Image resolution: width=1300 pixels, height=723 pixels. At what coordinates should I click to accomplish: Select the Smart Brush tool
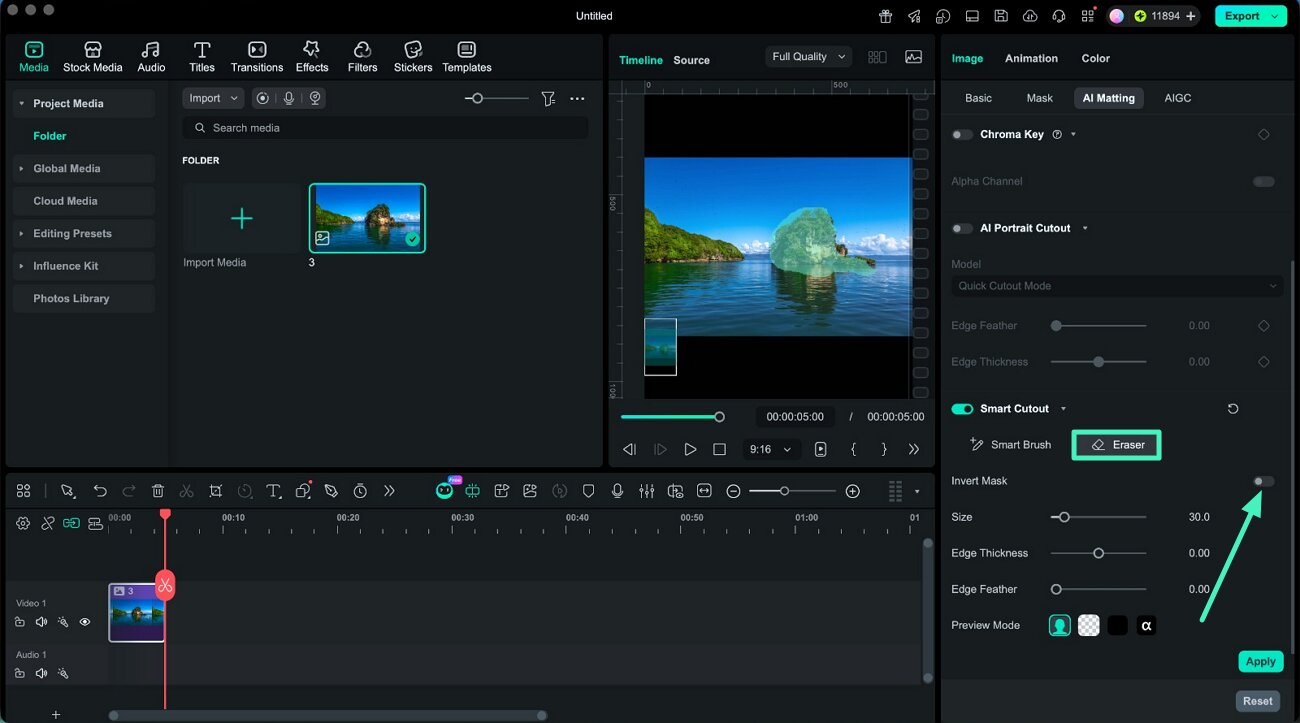1010,445
